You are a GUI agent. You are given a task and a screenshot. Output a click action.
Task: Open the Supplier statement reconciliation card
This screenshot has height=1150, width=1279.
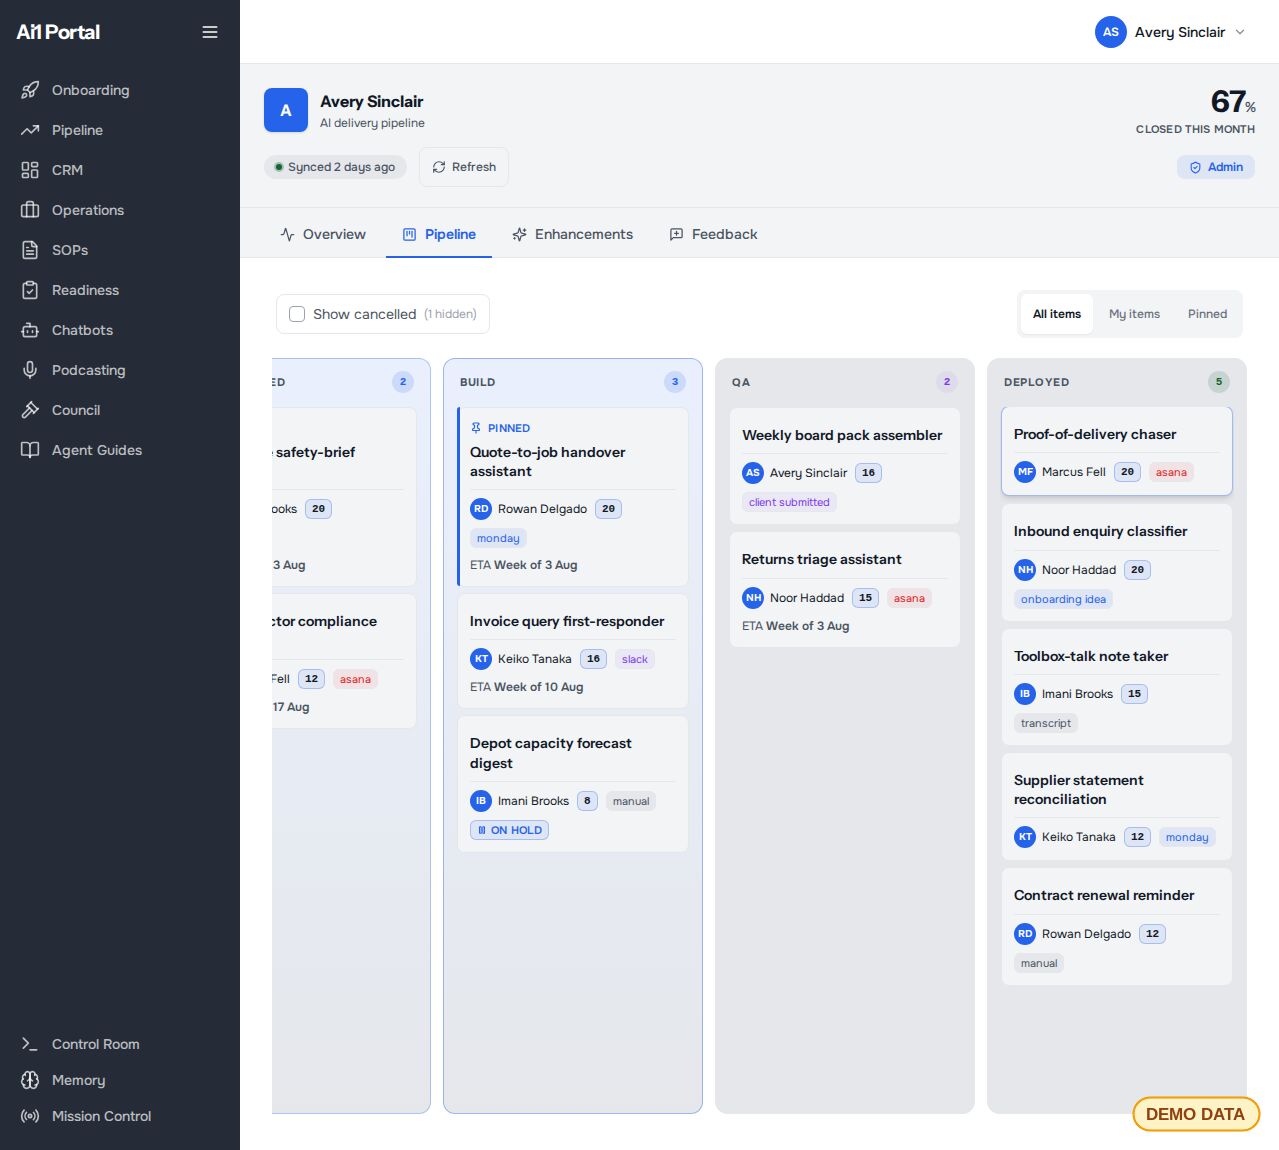[x=1117, y=807]
